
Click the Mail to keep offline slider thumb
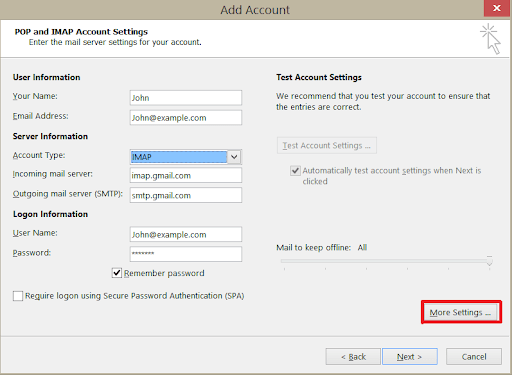point(489,261)
